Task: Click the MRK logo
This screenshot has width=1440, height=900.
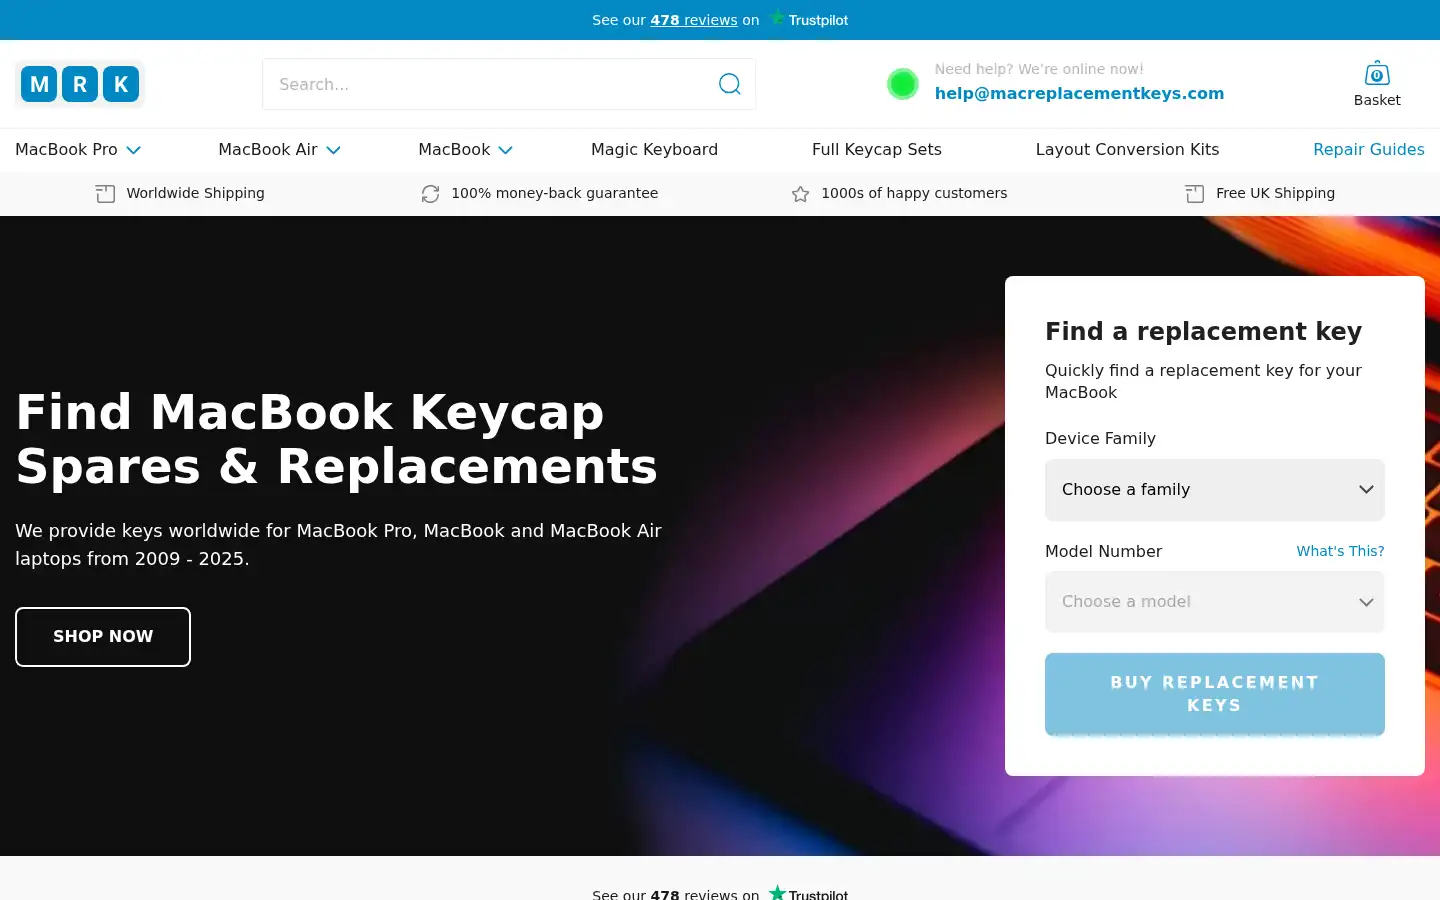Action: (x=80, y=84)
